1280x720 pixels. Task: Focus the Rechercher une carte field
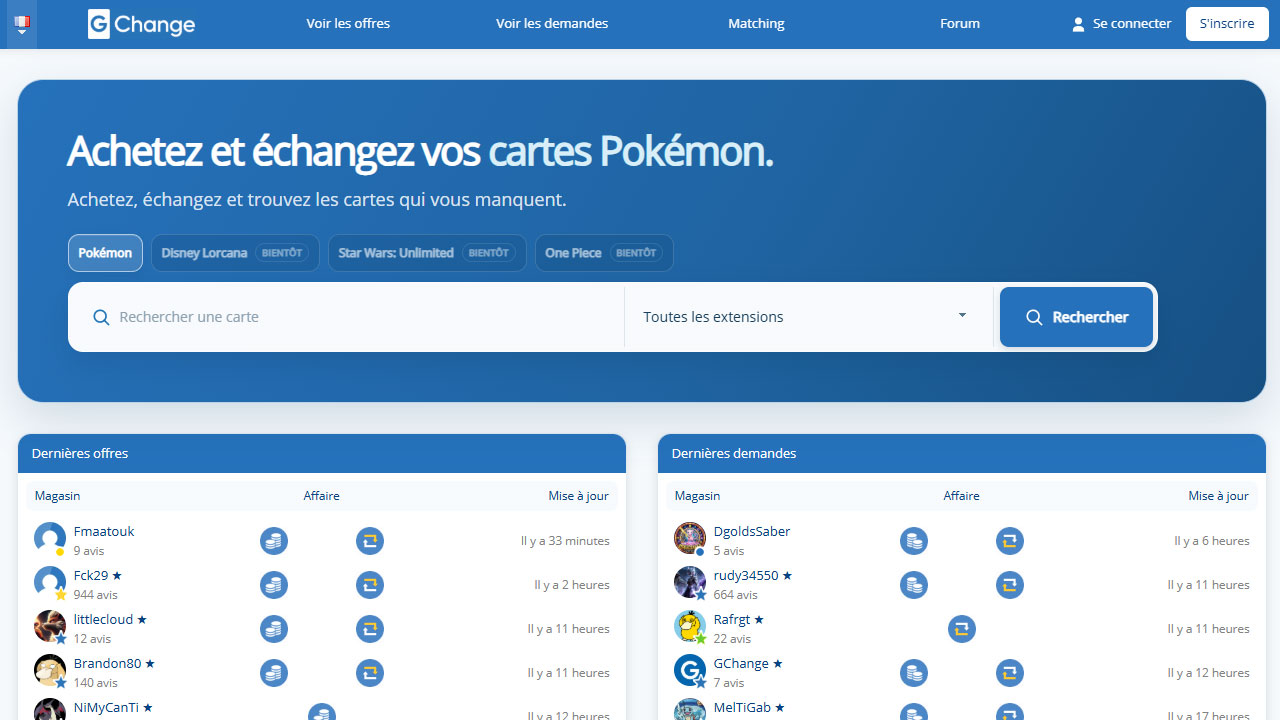pyautogui.click(x=346, y=317)
